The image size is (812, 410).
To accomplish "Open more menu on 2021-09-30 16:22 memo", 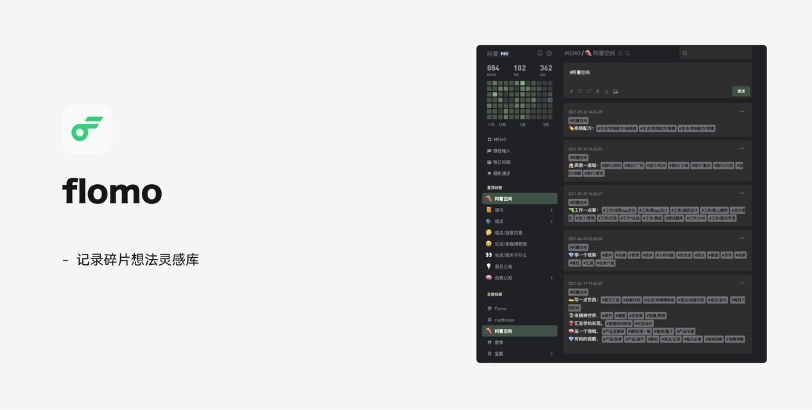I will coord(742,194).
